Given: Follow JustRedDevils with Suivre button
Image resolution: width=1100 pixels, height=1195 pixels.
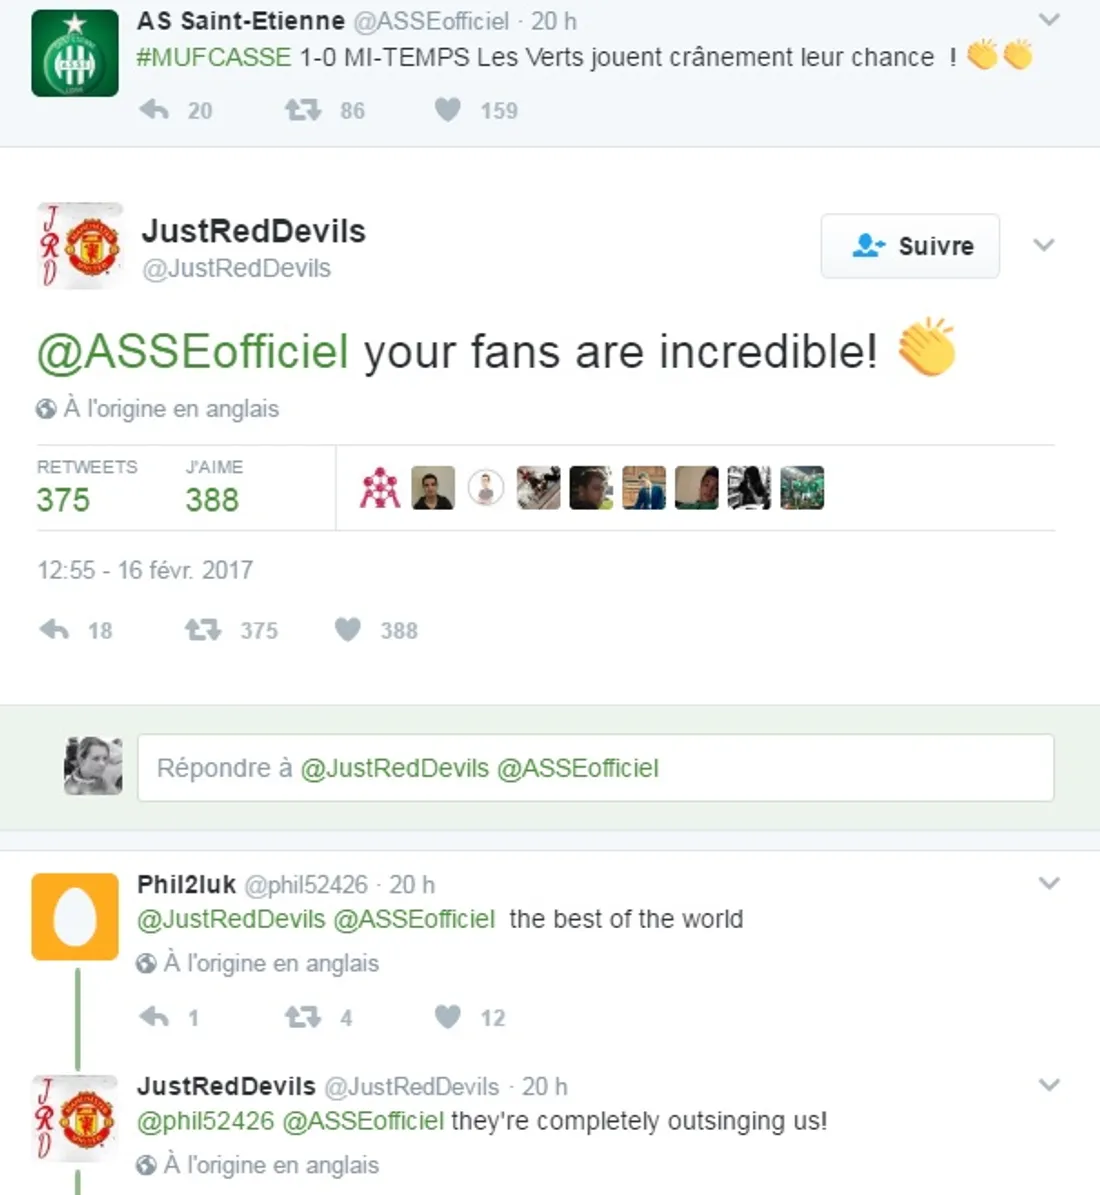Looking at the screenshot, I should point(910,246).
